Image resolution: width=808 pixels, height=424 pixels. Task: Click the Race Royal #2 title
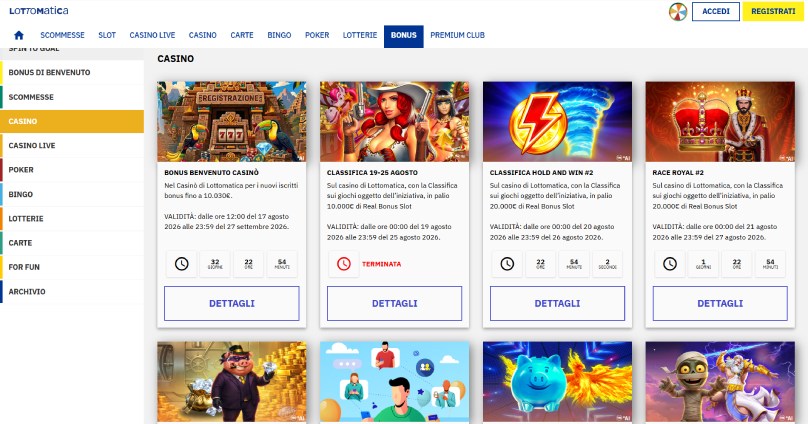tap(678, 173)
